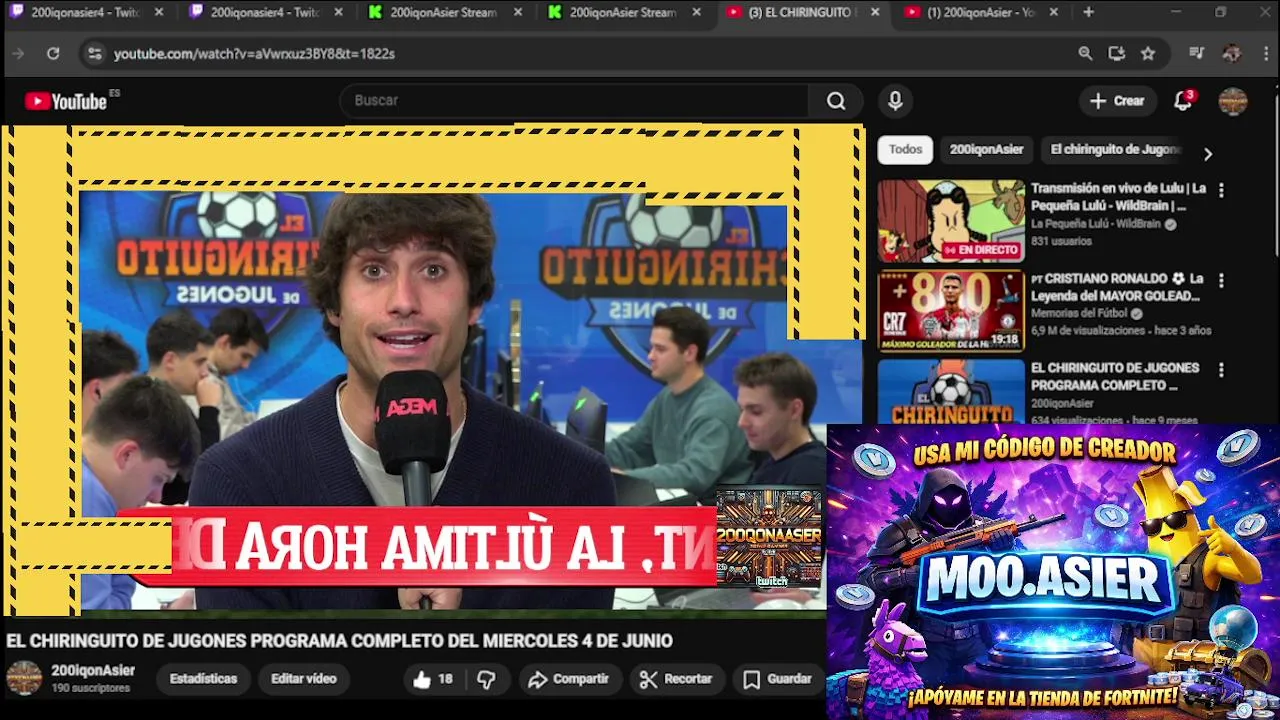Click the 190 suscriptores text
The width and height of the screenshot is (1280, 720).
(91, 688)
